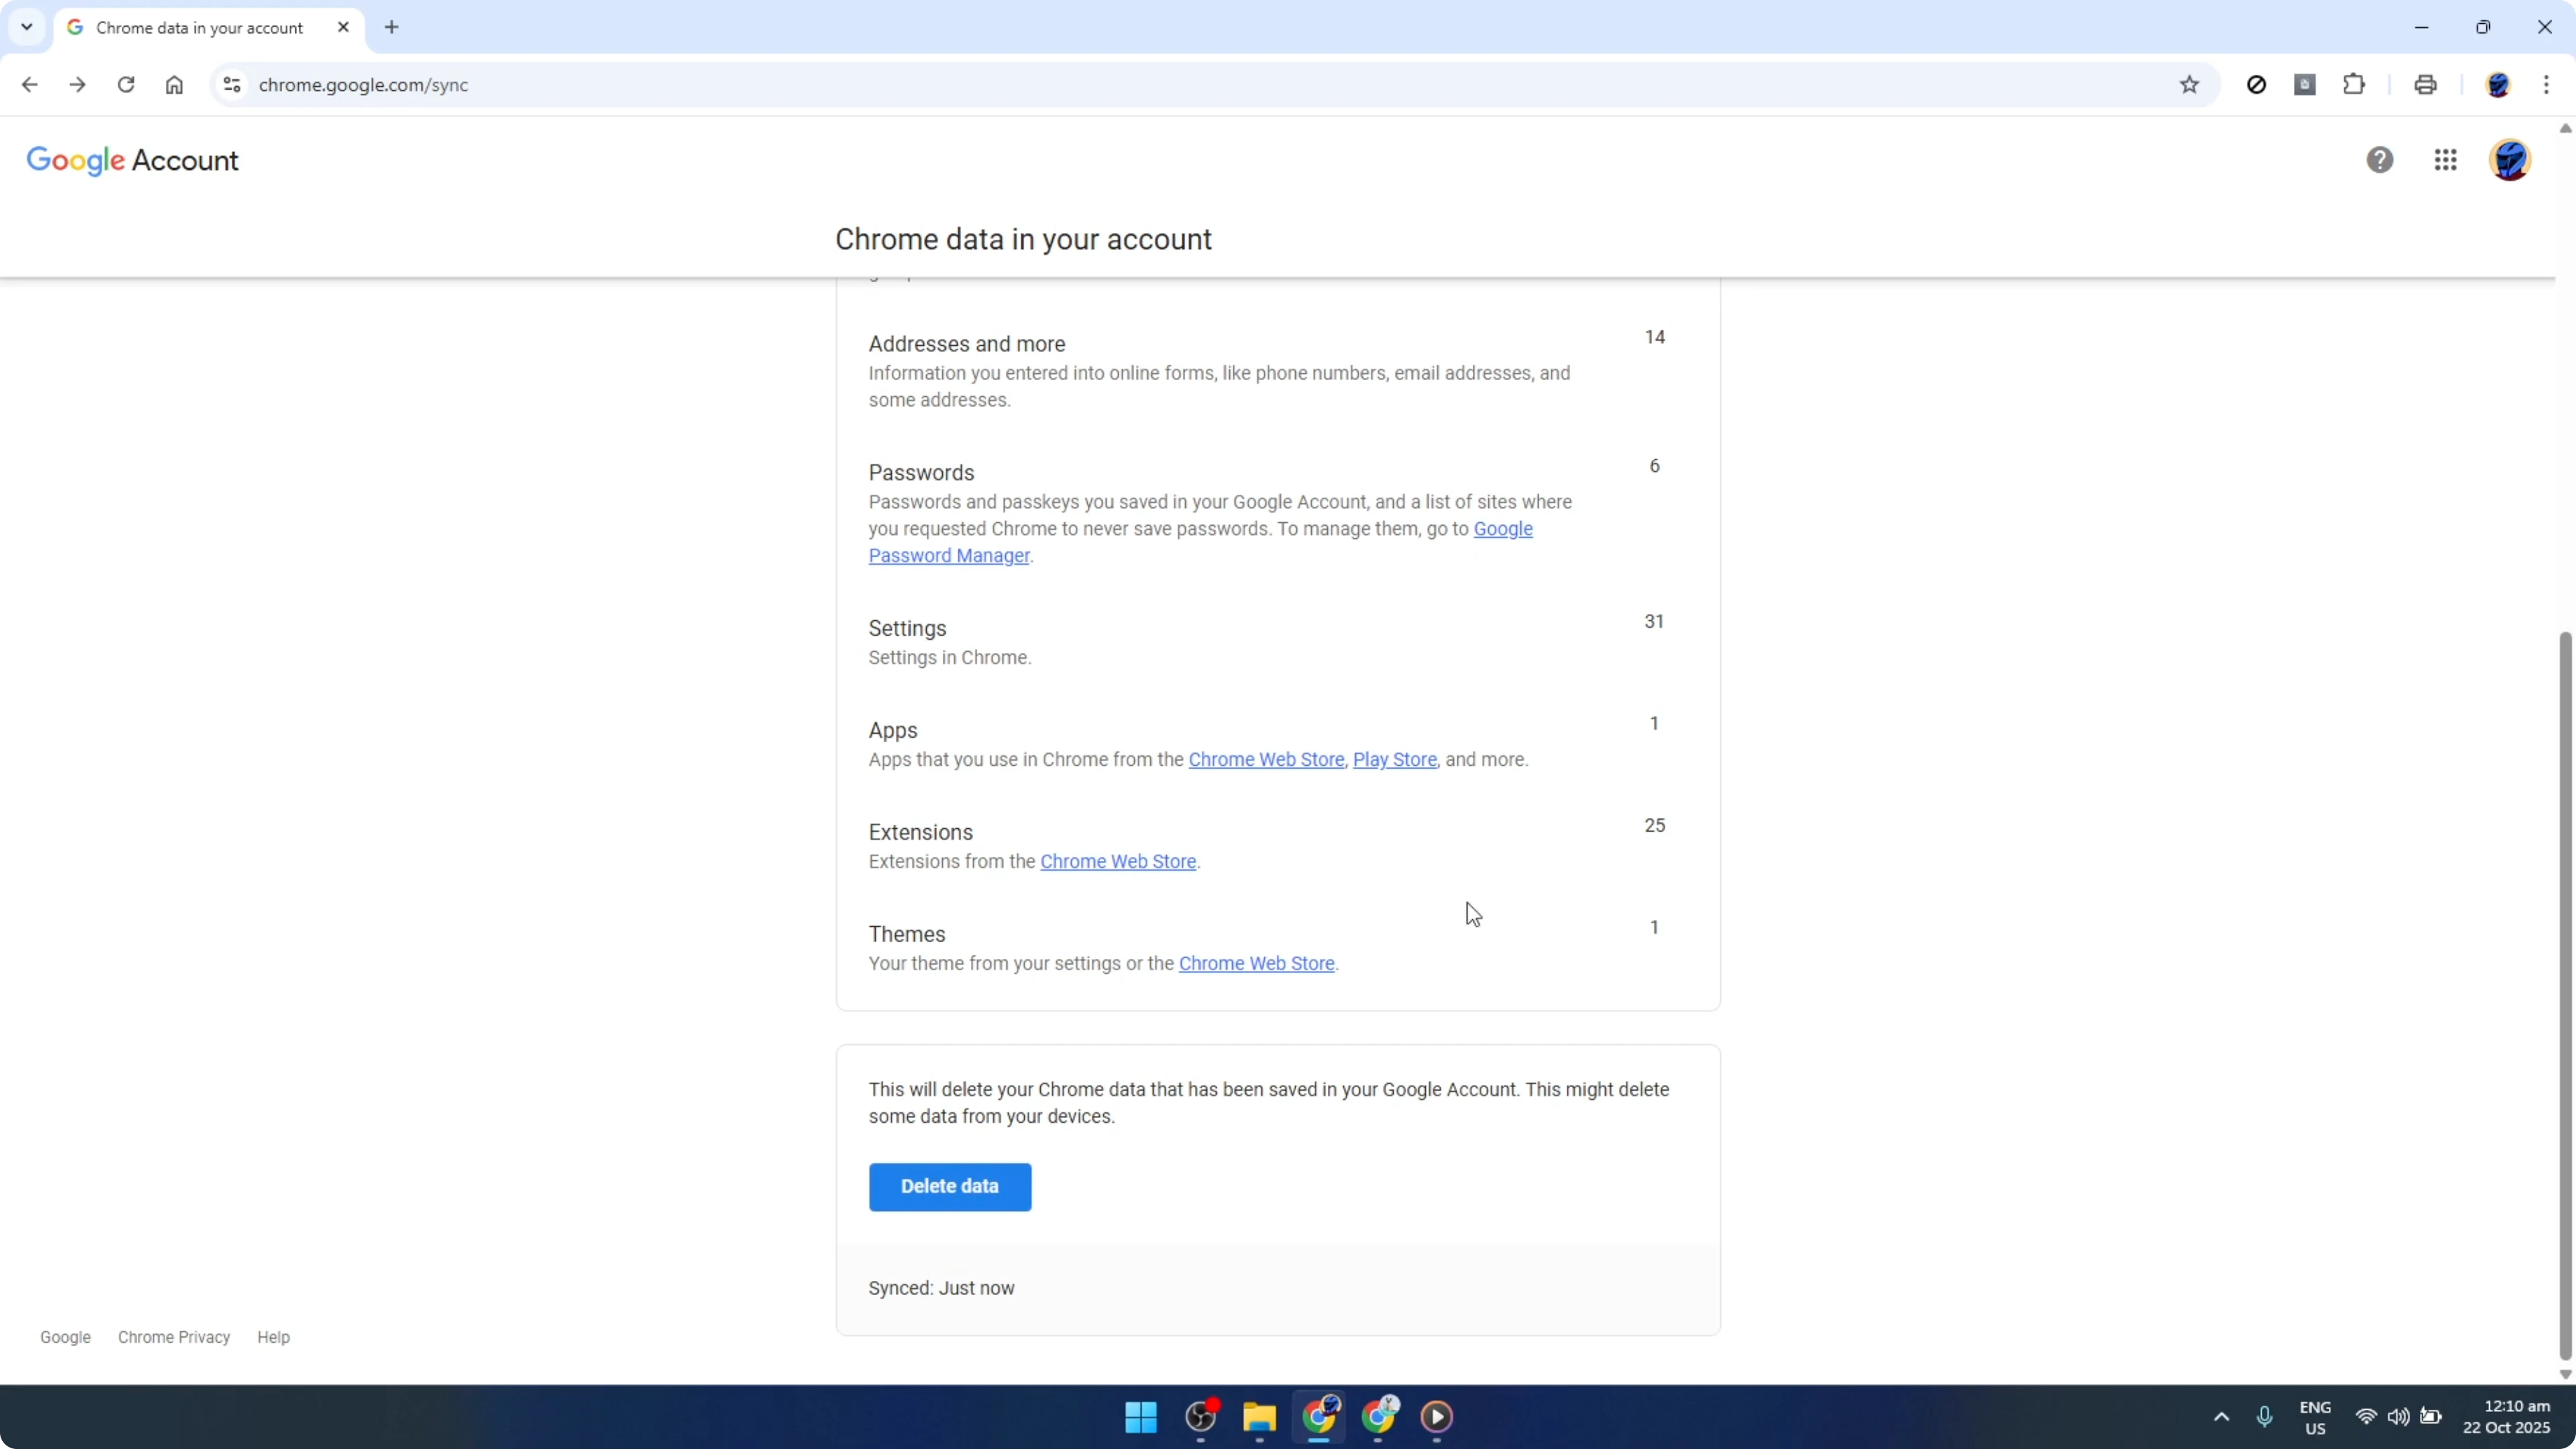2576x1449 pixels.
Task: Open the browser Extensions puzzle icon
Action: pos(2354,85)
